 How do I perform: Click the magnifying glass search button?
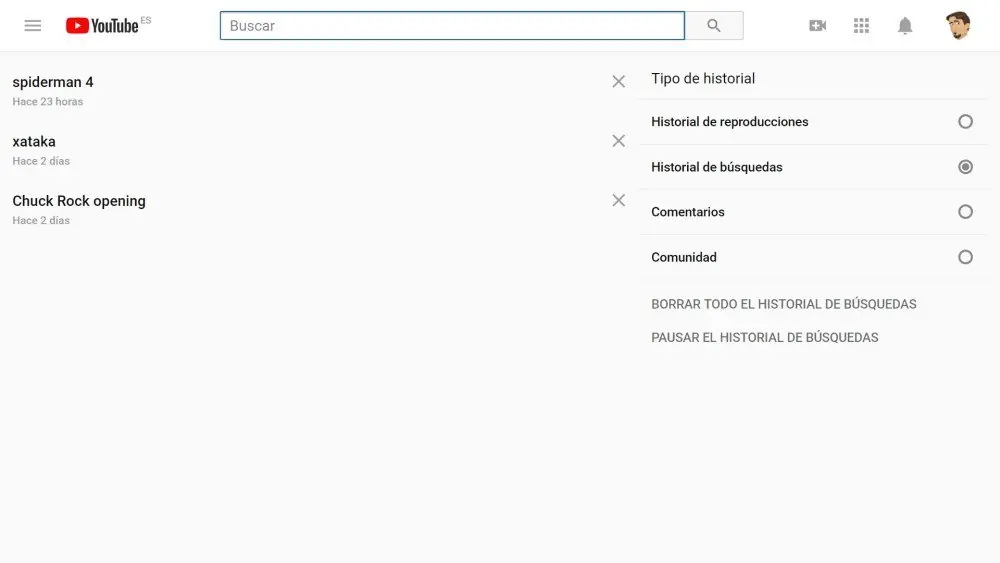coord(714,26)
